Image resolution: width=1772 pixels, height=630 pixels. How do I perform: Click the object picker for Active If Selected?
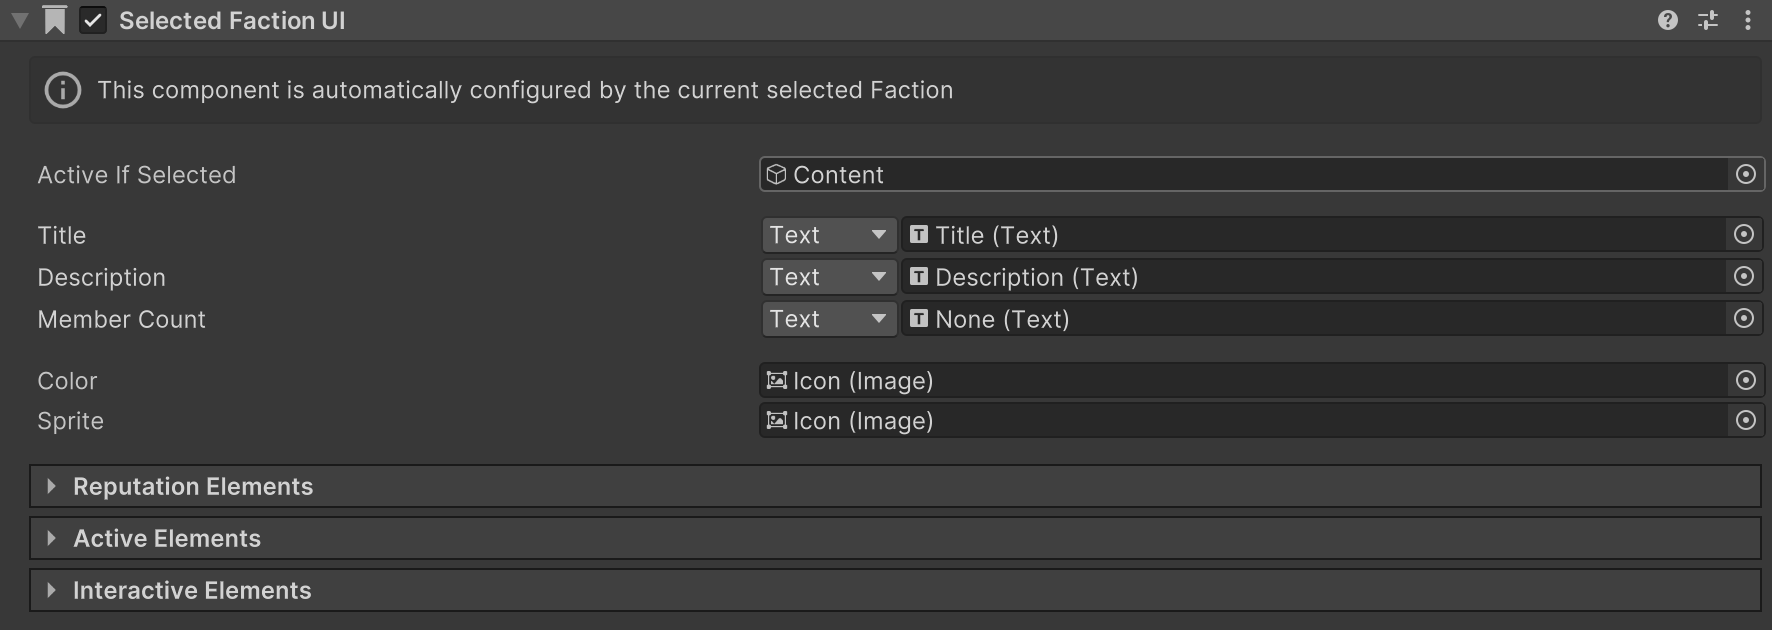pyautogui.click(x=1746, y=175)
